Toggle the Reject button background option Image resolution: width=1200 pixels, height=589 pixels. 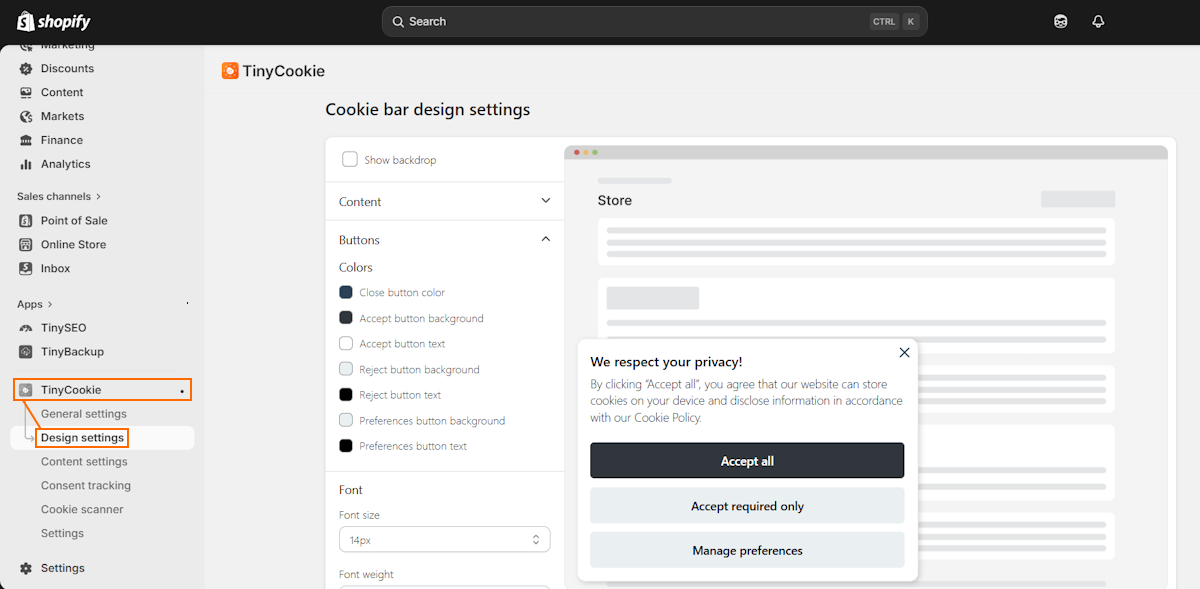pos(345,369)
